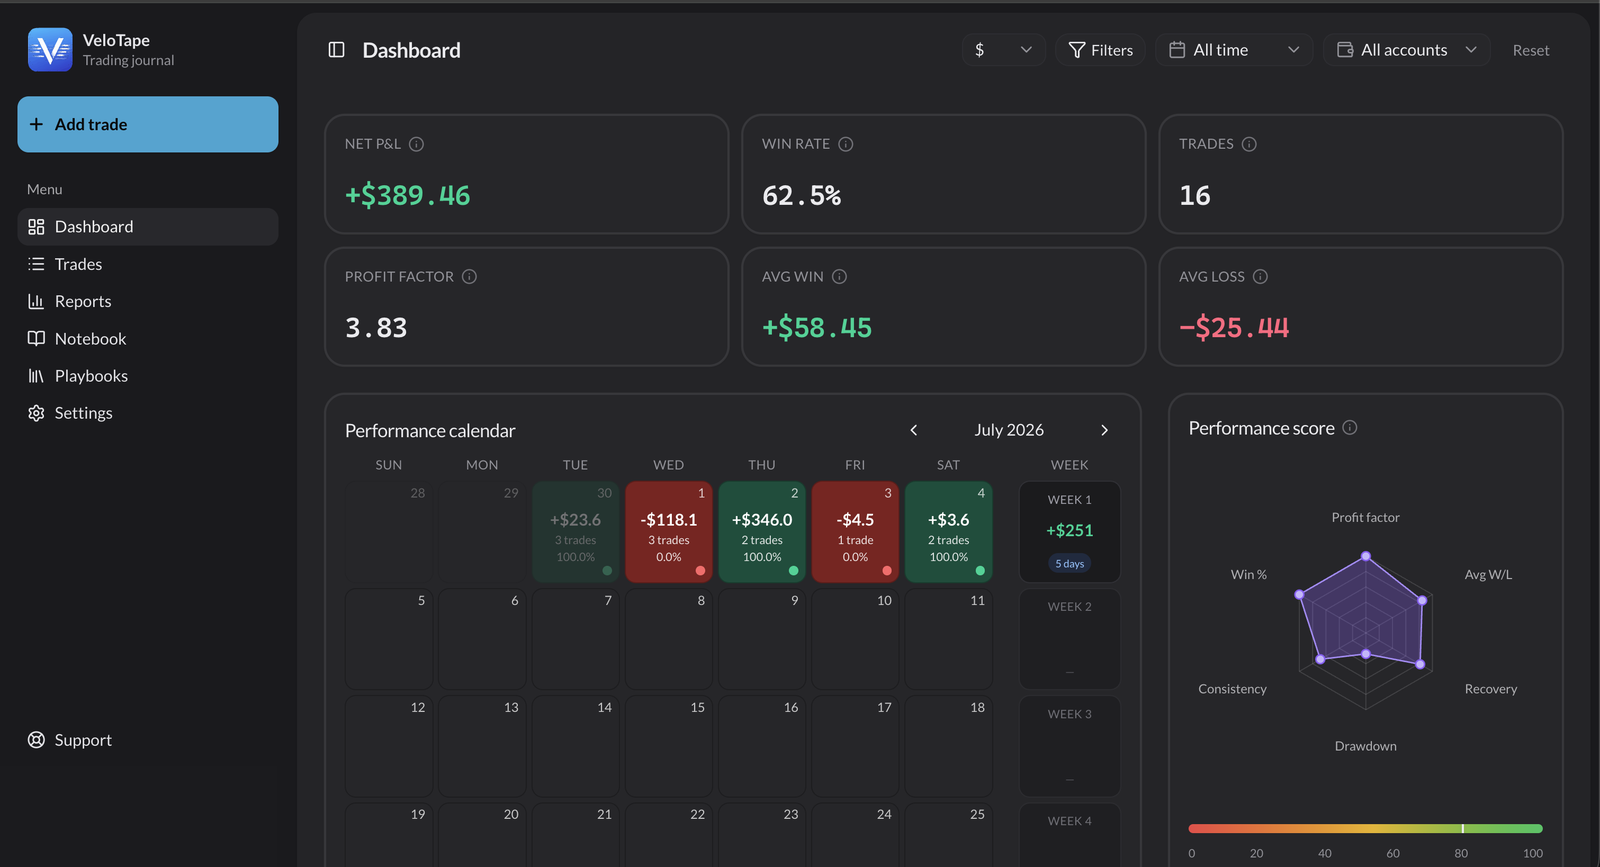Click the trades count value 16
Image resolution: width=1600 pixels, height=867 pixels.
pyautogui.click(x=1195, y=195)
